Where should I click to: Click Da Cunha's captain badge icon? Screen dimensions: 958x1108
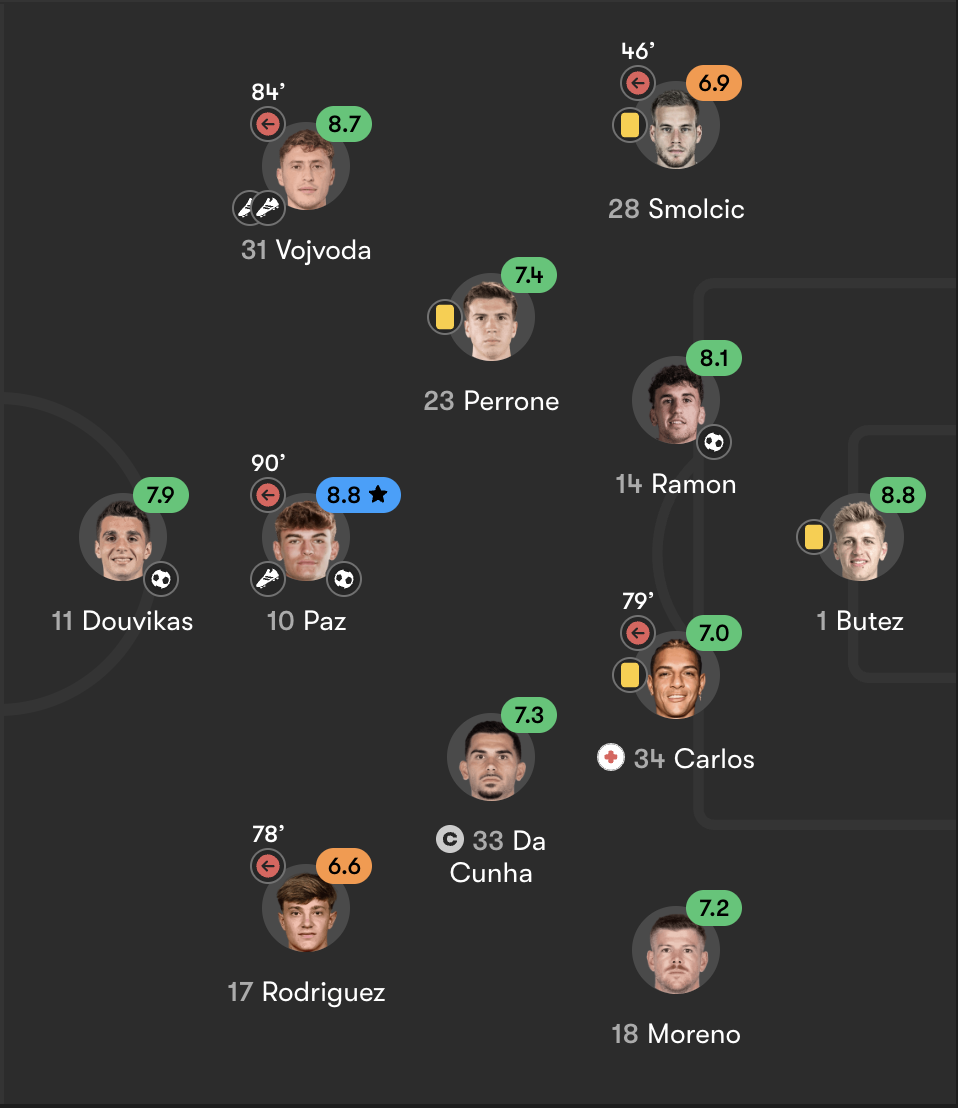(451, 839)
